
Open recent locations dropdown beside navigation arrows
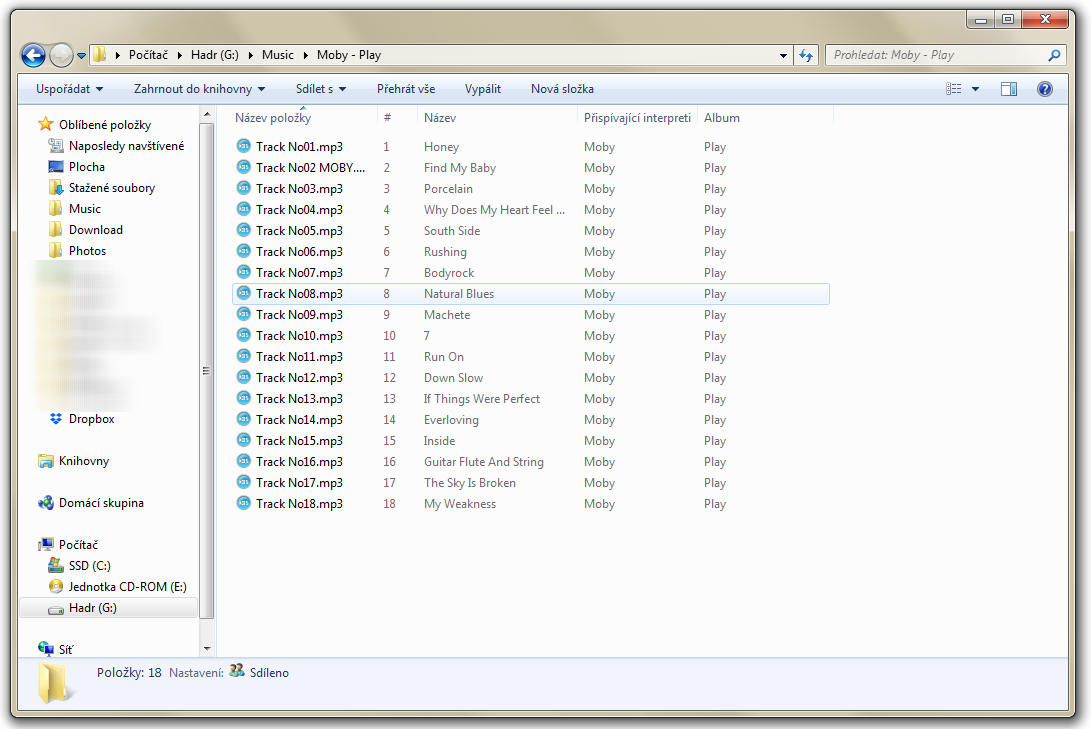click(x=81, y=56)
